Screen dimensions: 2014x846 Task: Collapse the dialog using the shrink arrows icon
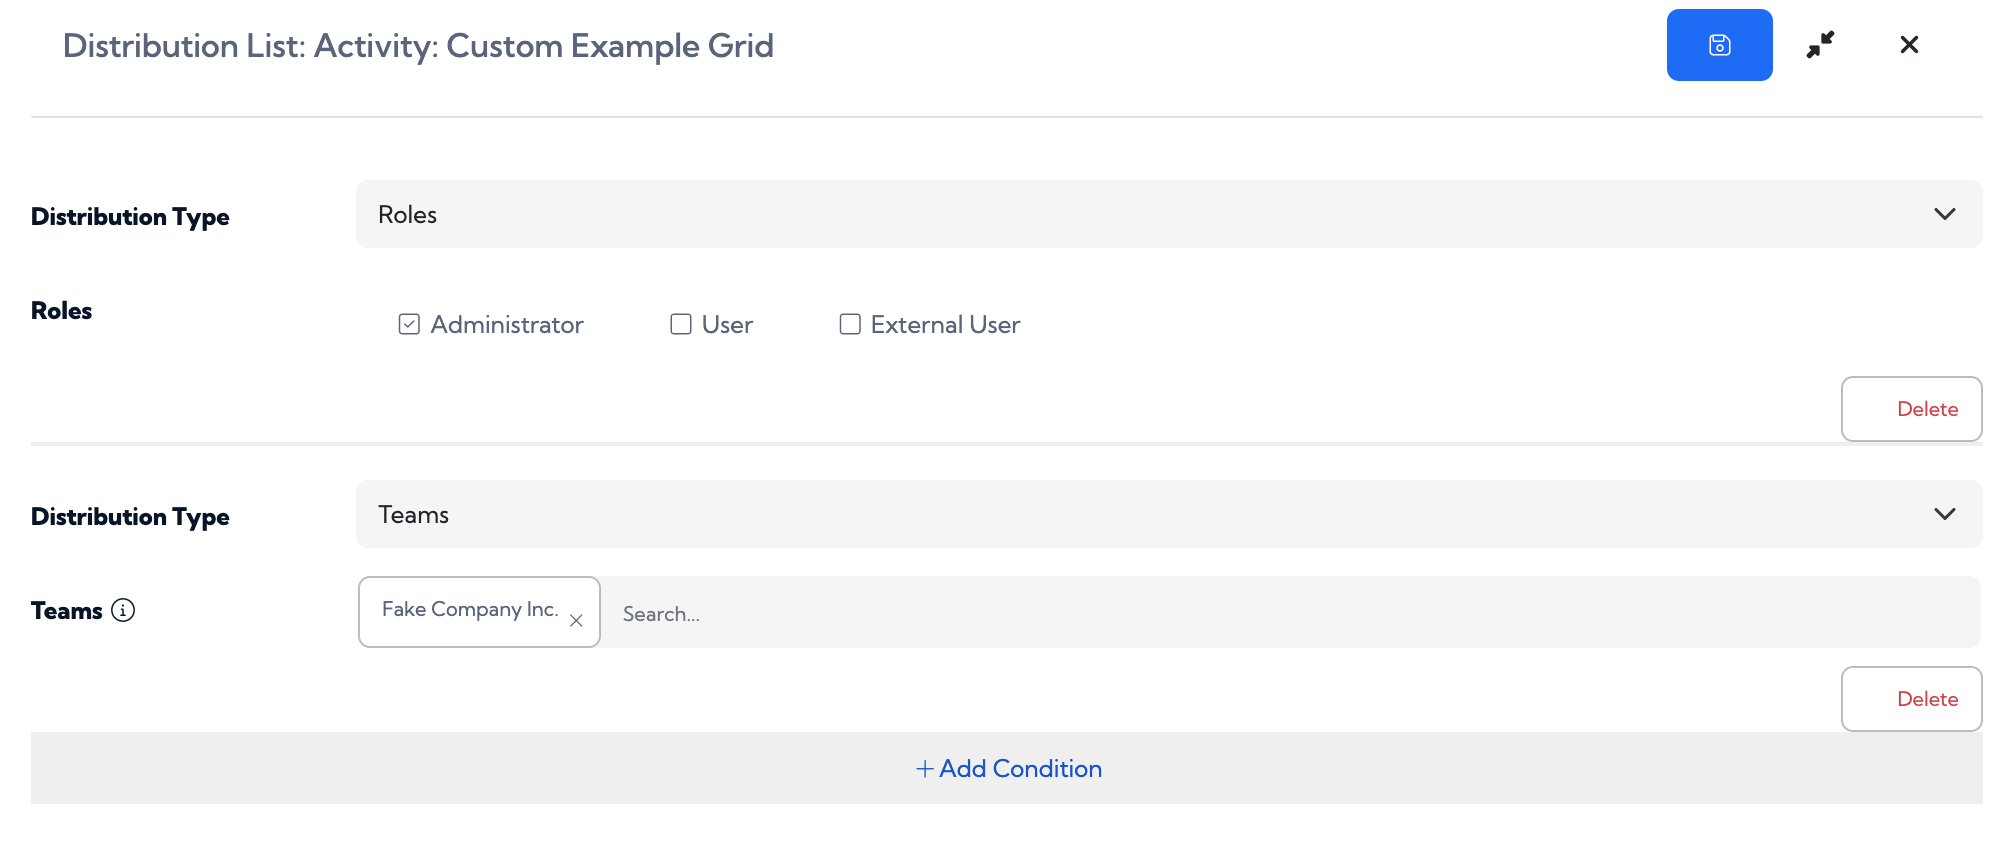pos(1821,44)
